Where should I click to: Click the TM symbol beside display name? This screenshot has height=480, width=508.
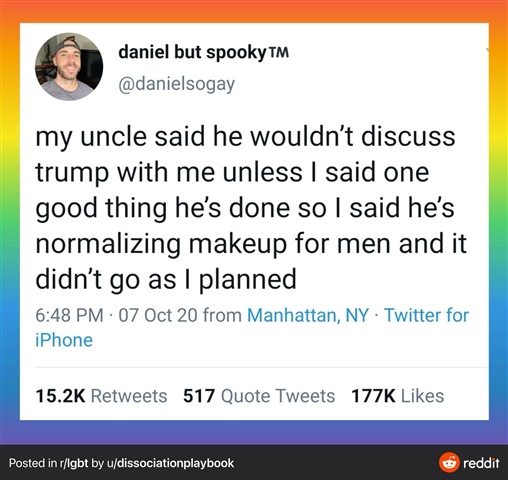[278, 52]
